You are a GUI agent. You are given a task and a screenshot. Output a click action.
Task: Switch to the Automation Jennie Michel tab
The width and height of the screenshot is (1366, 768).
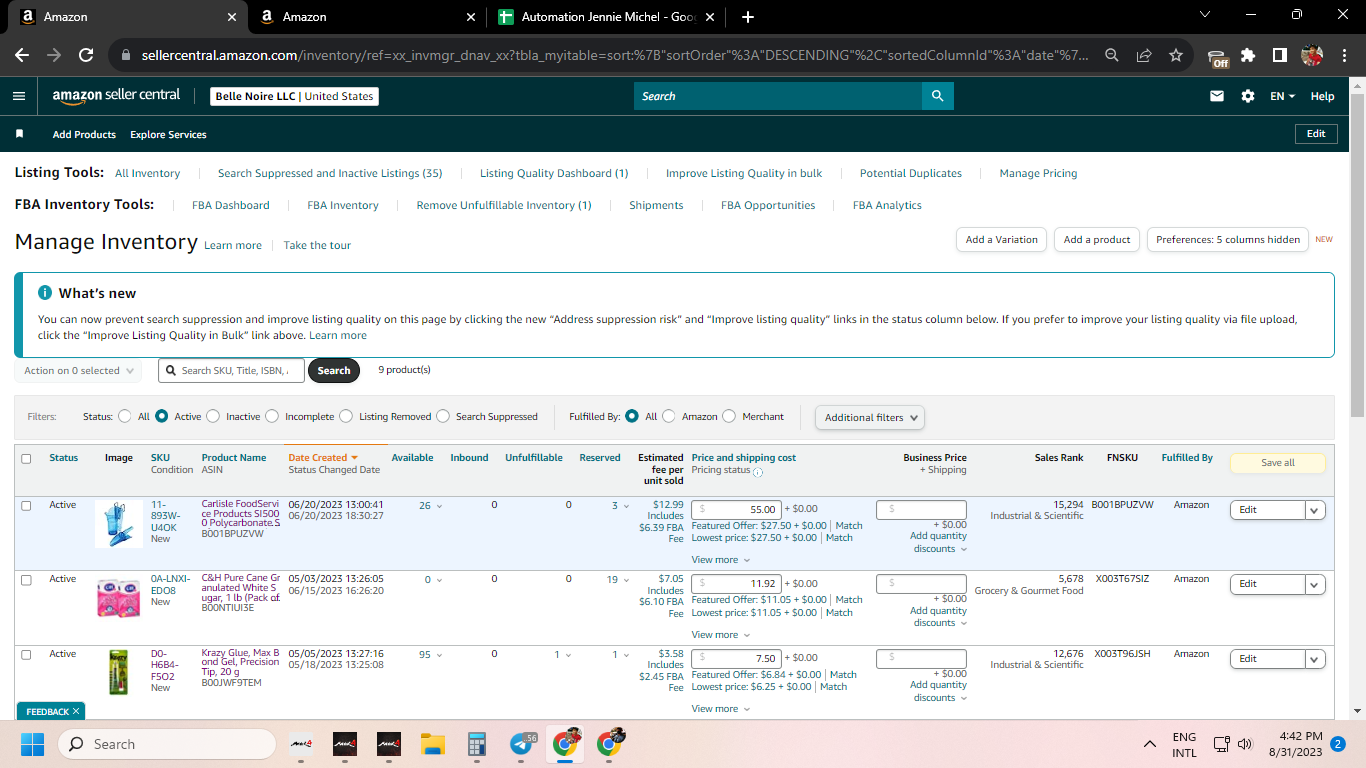pyautogui.click(x=607, y=17)
